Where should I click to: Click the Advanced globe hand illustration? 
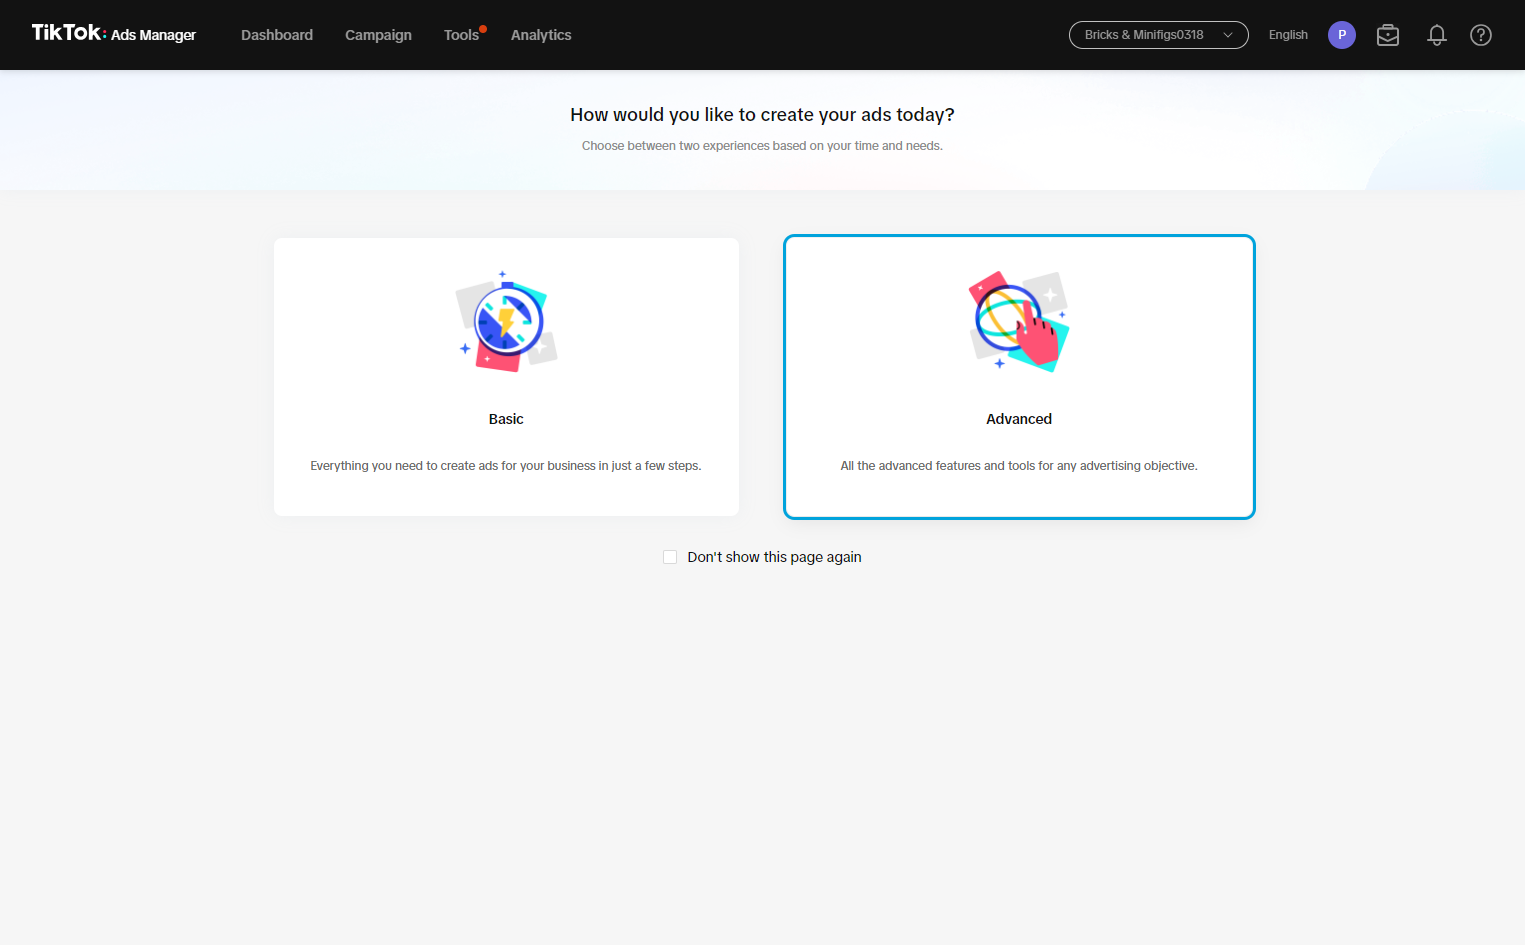point(1019,321)
